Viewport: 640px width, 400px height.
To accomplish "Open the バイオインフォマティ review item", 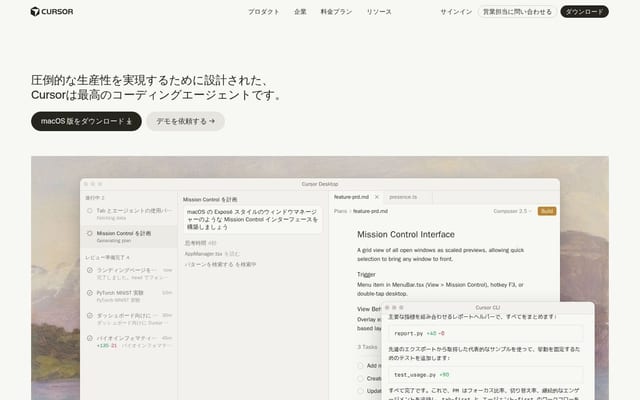I will 129,342.
